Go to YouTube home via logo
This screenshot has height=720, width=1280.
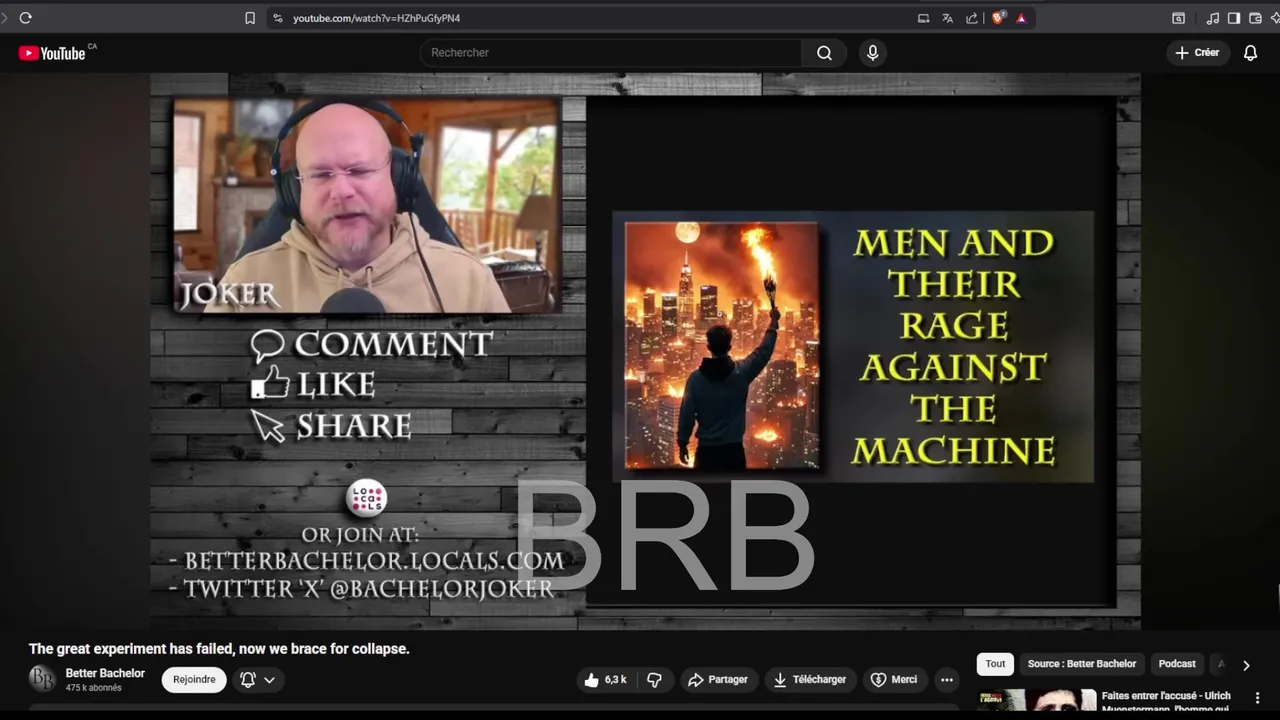click(52, 53)
